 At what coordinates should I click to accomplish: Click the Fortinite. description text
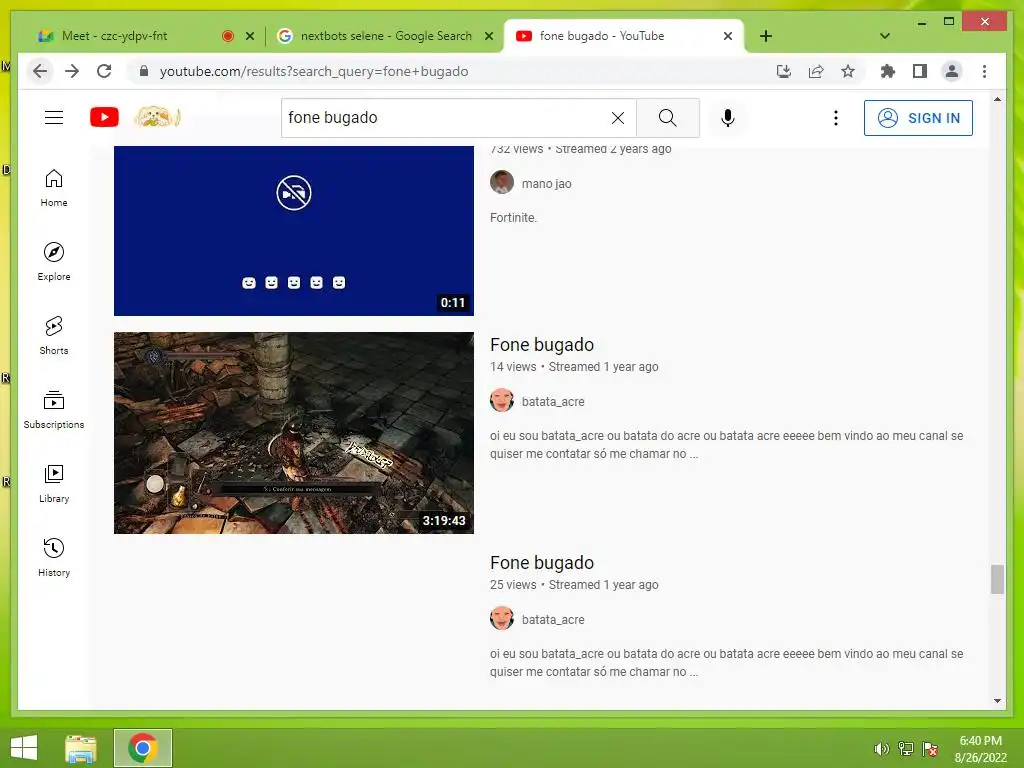(513, 218)
